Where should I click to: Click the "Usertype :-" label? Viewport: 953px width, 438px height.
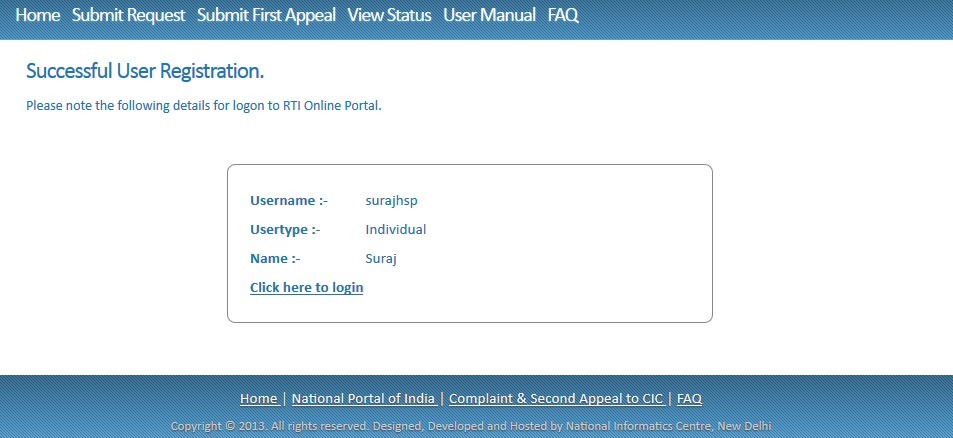pyautogui.click(x=285, y=230)
